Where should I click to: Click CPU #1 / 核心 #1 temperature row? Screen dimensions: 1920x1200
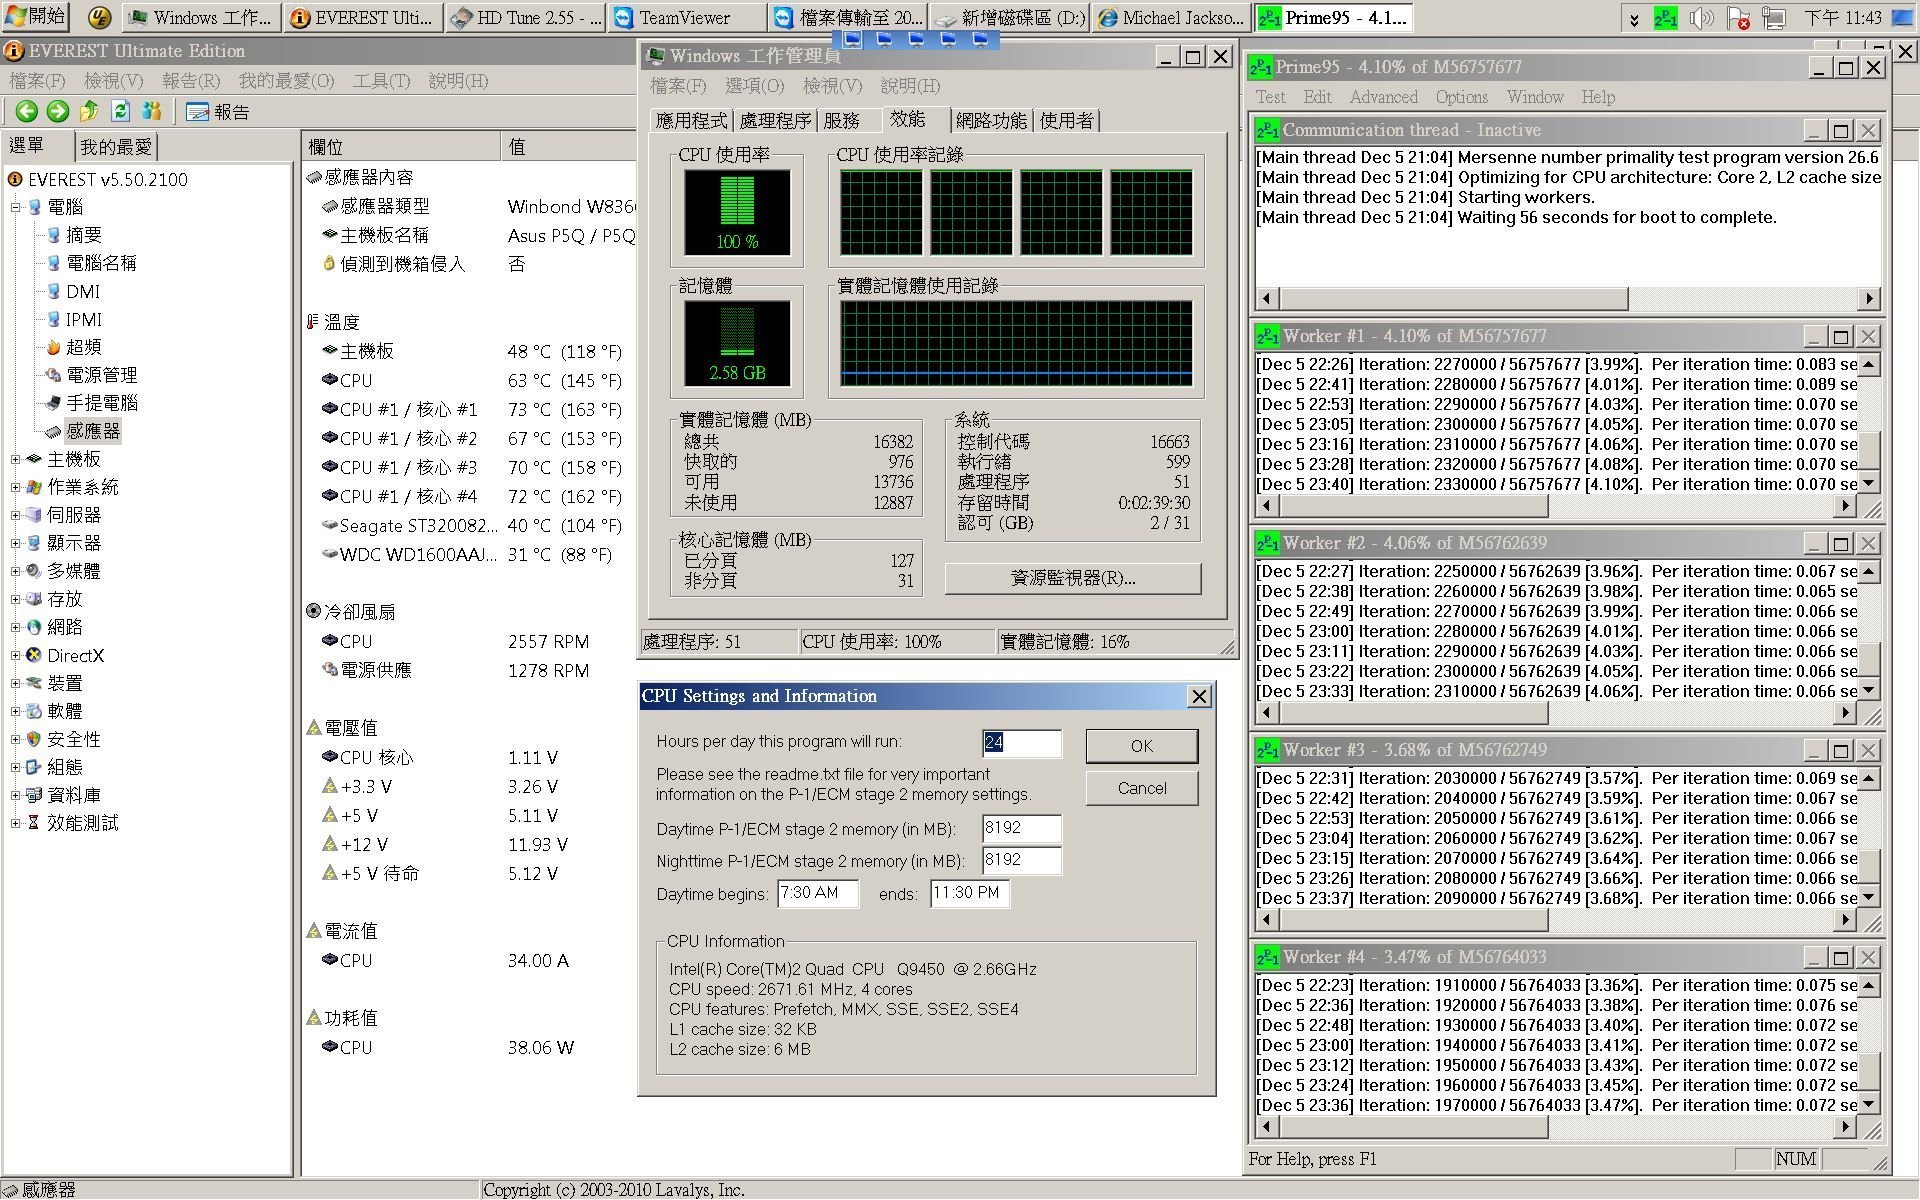(470, 410)
